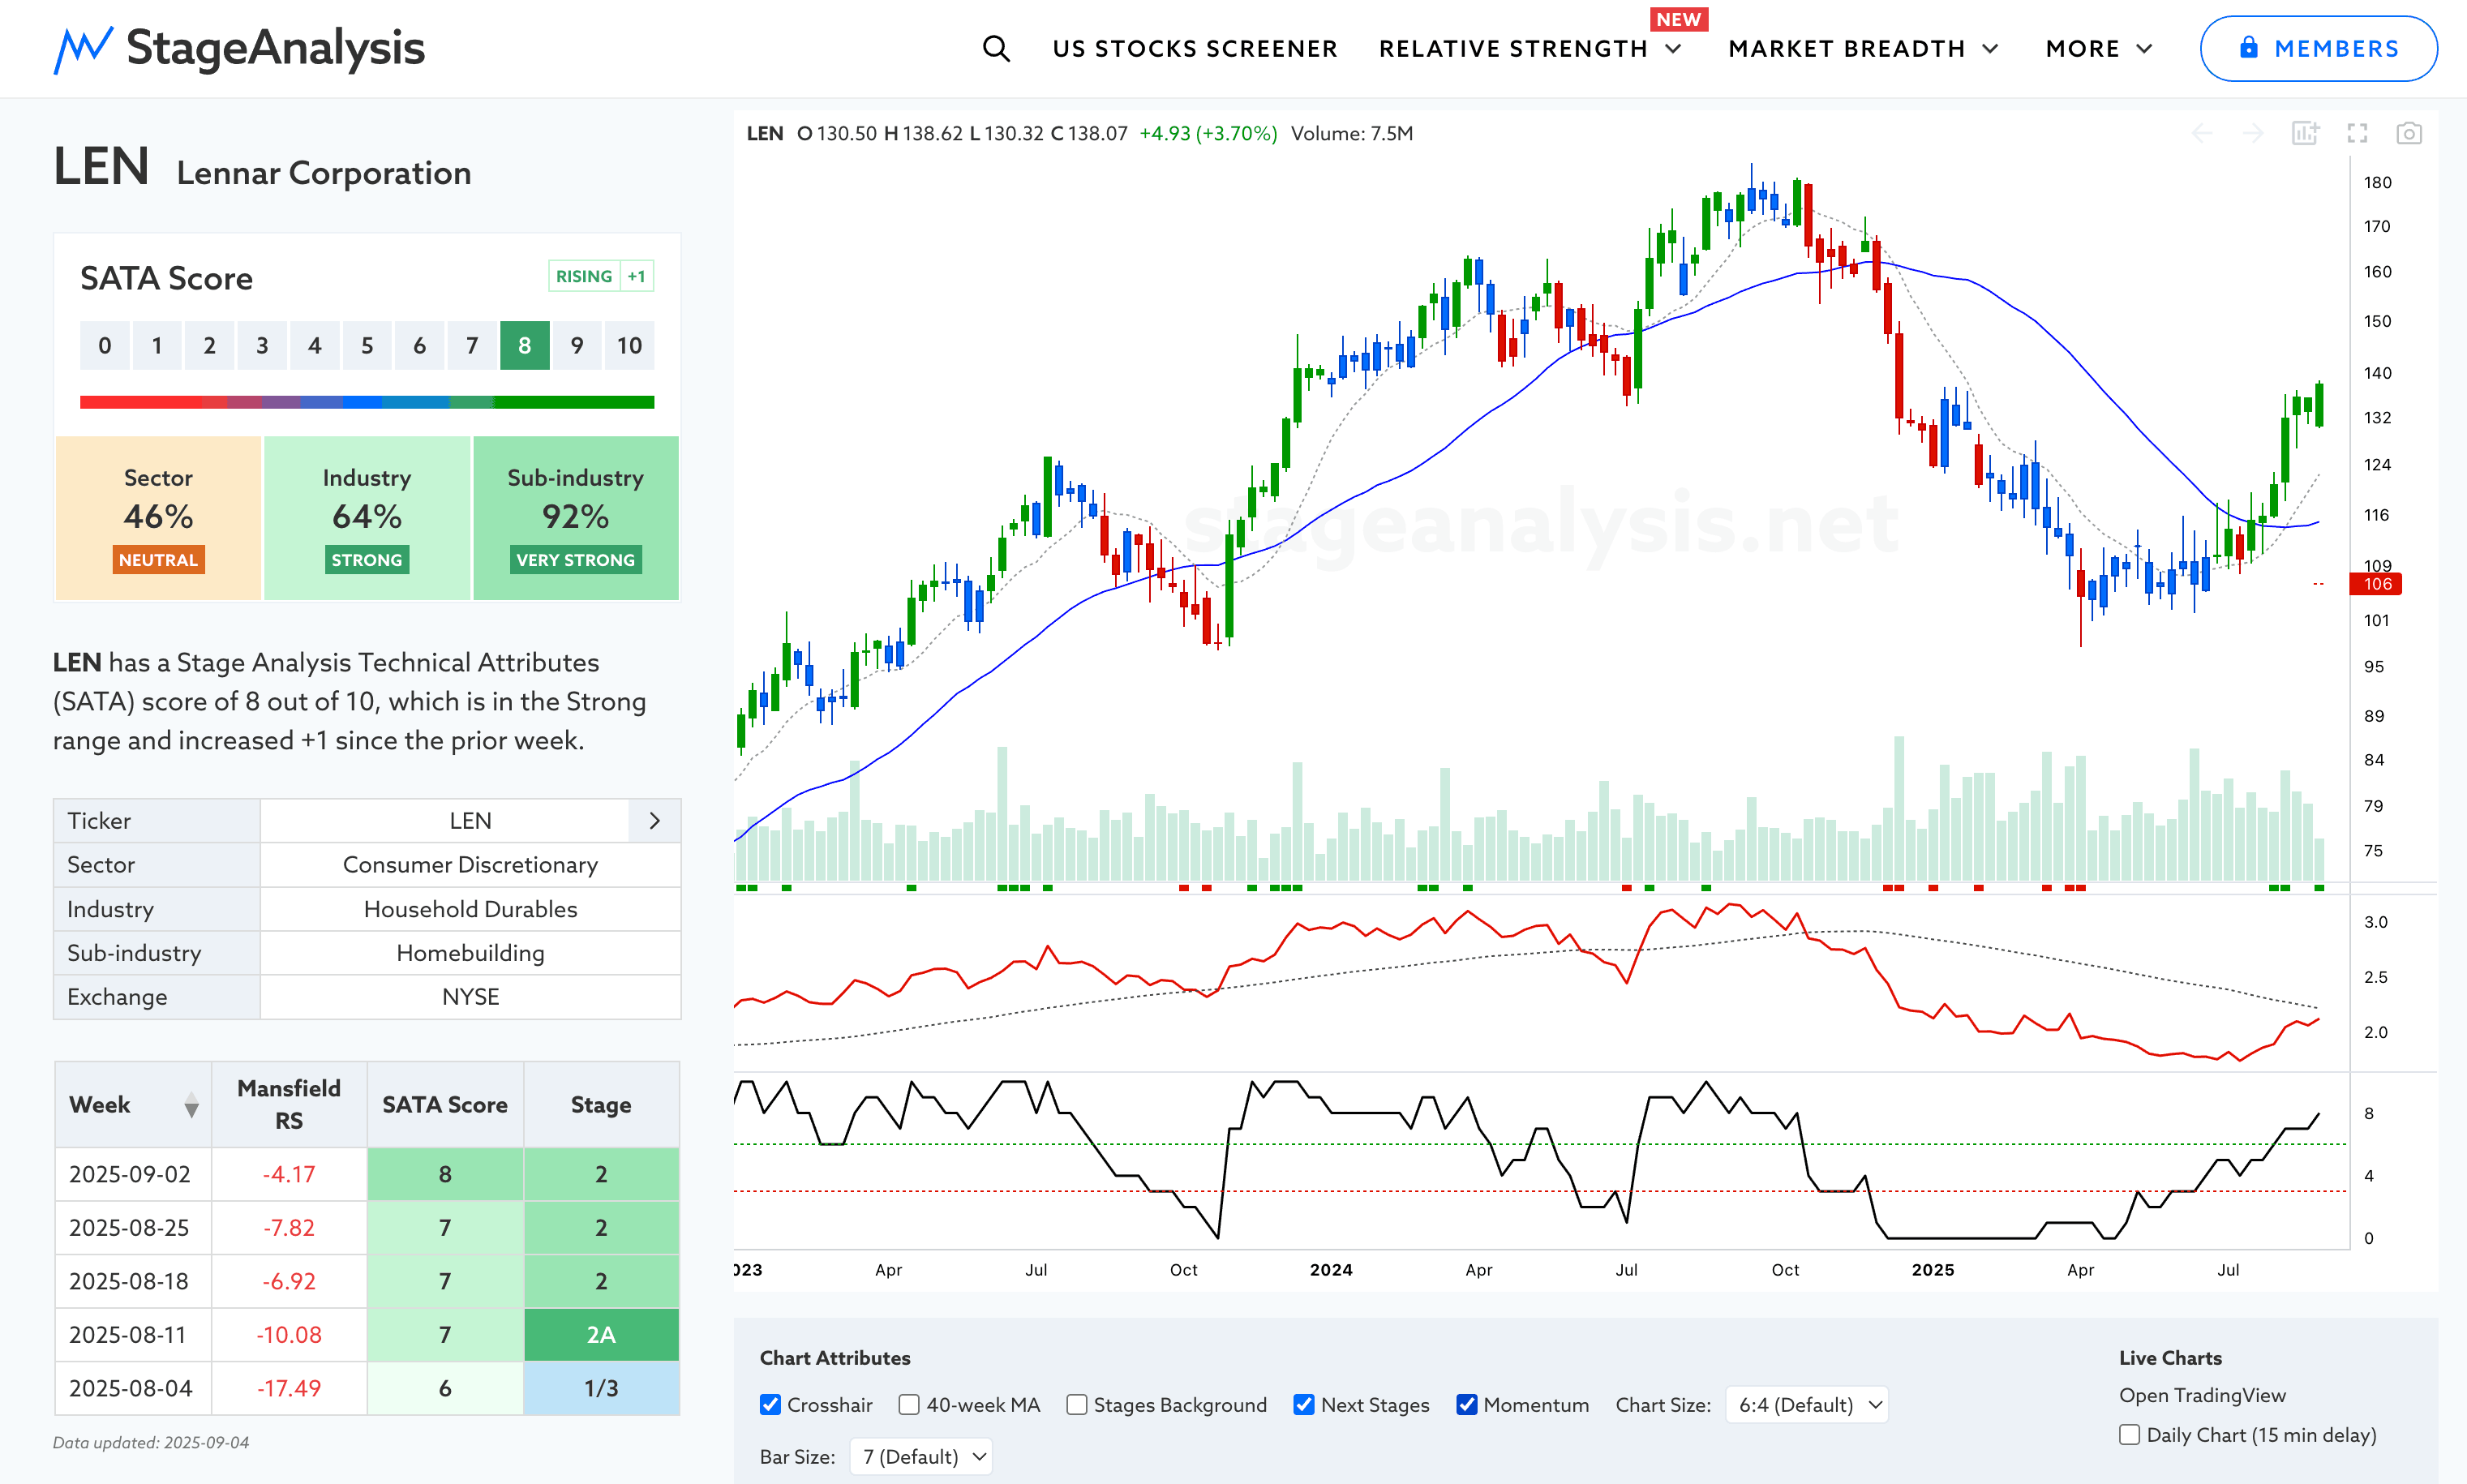Image resolution: width=2467 pixels, height=1484 pixels.
Task: Click the Week column sort arrows
Action: click(x=191, y=1105)
